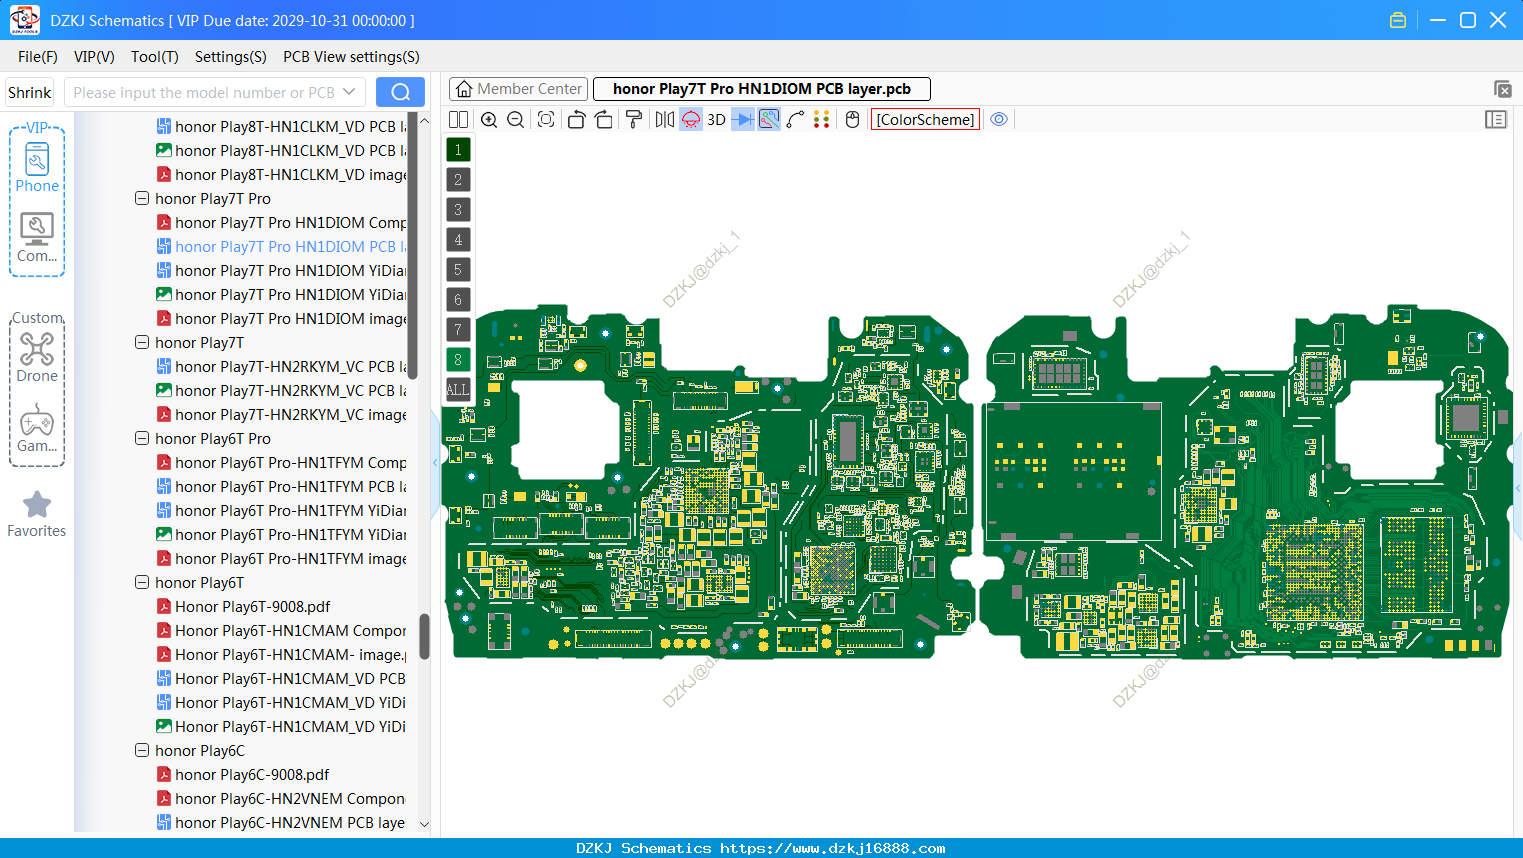Show ALL PCB layers

click(458, 390)
